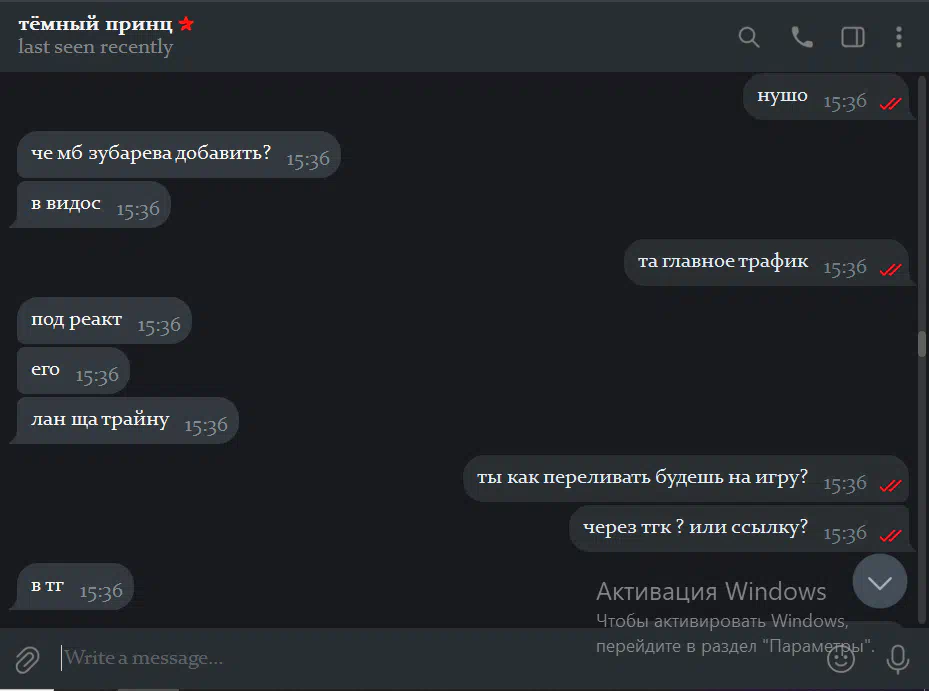Select the message "че мб зубарева добавить?"
The width and height of the screenshot is (929, 691).
point(178,154)
